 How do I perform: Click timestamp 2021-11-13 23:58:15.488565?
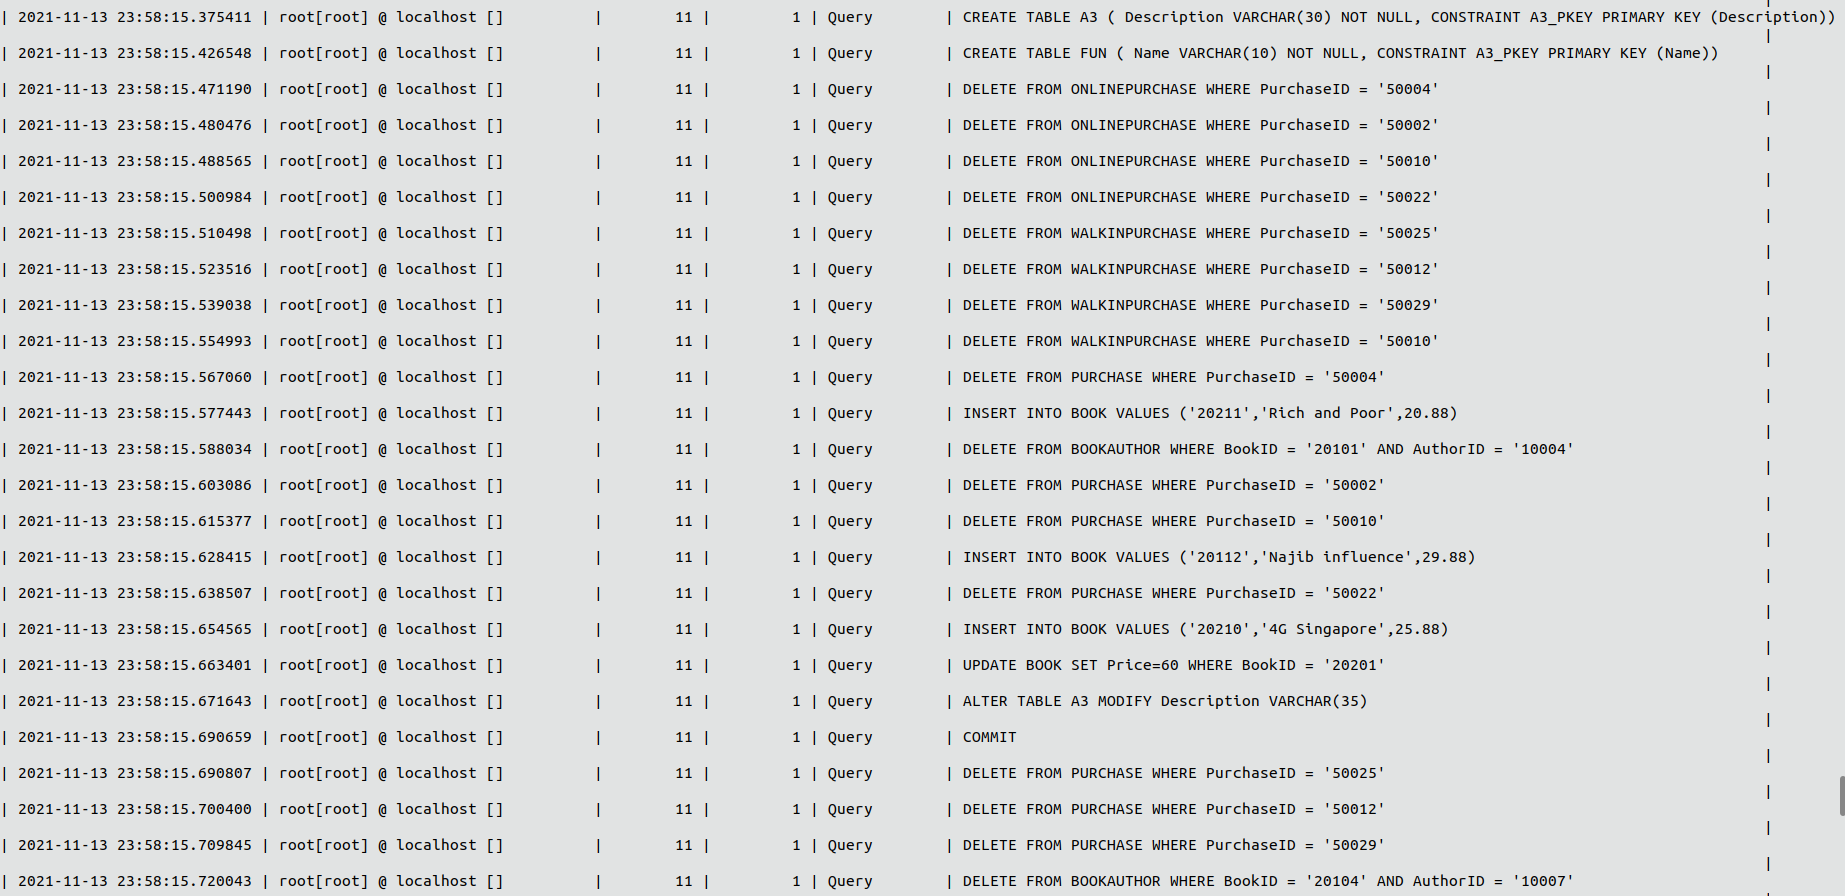[x=135, y=161]
